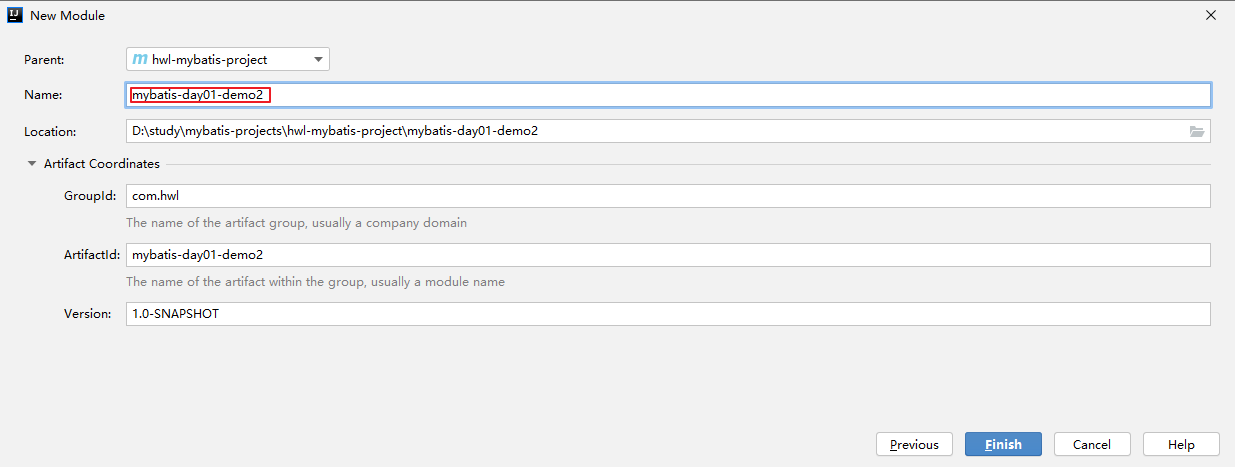Click the New Module title bar text
Image resolution: width=1235 pixels, height=467 pixels.
coord(67,16)
